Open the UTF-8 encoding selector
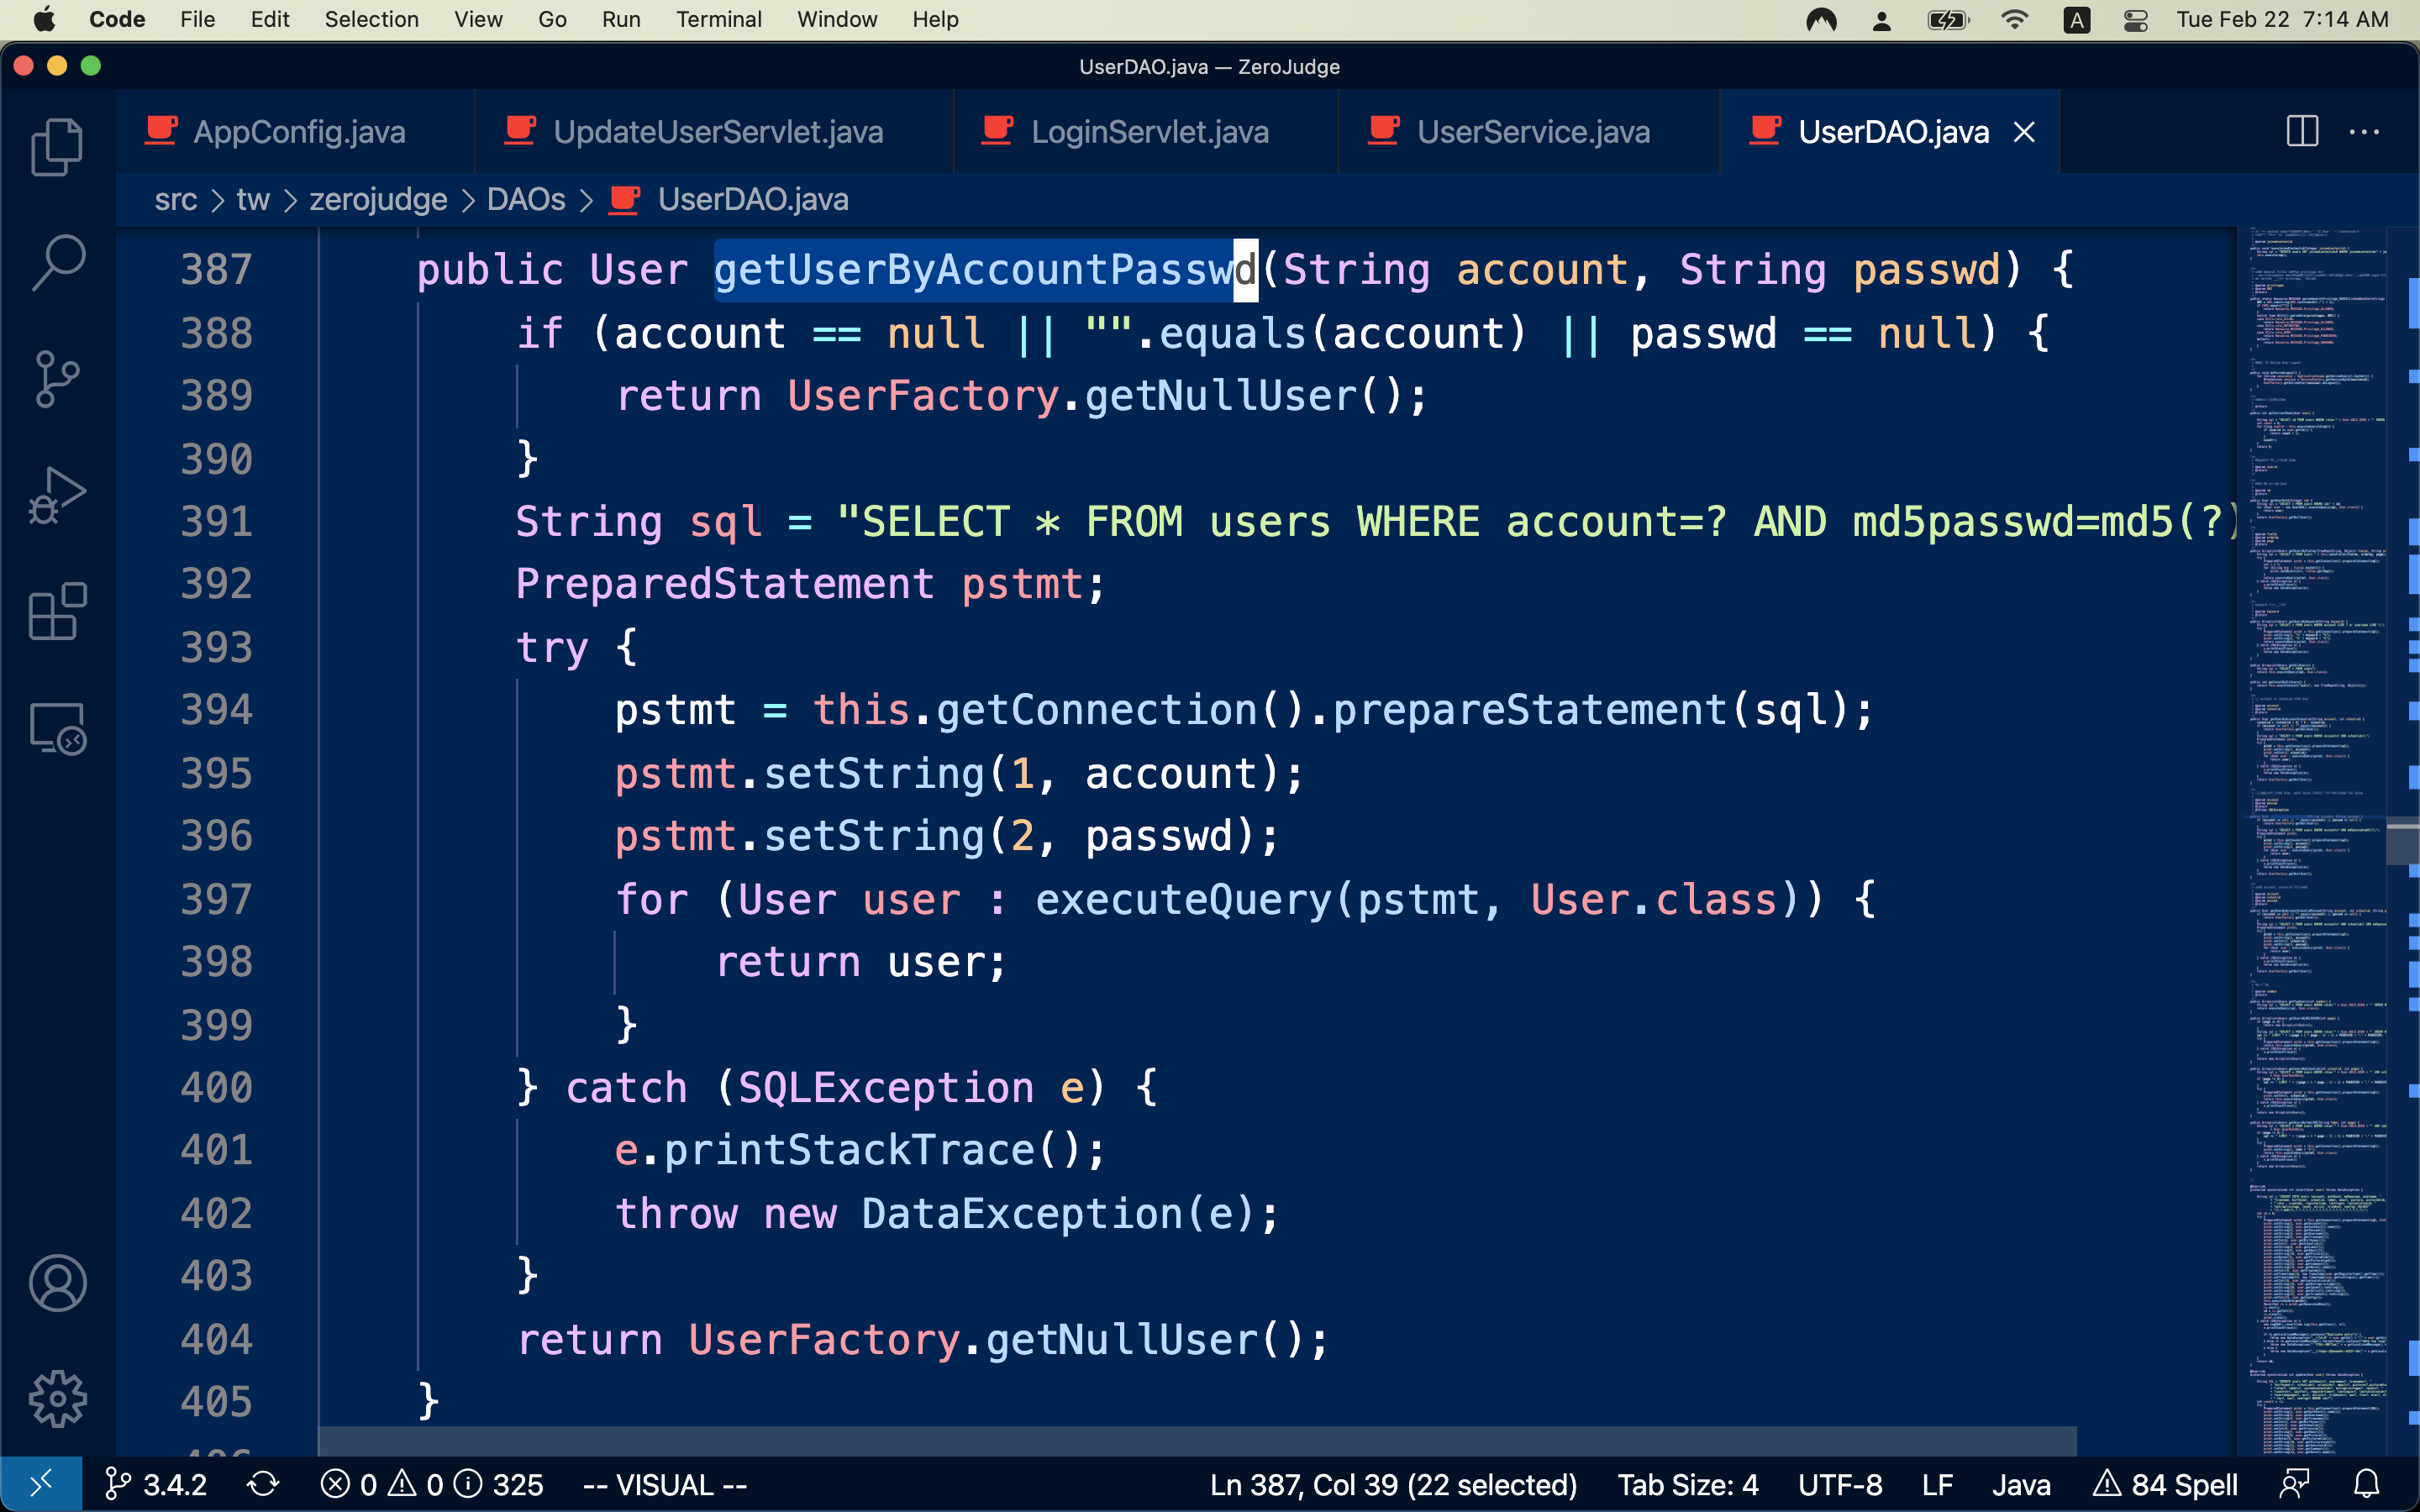 pyautogui.click(x=1840, y=1484)
